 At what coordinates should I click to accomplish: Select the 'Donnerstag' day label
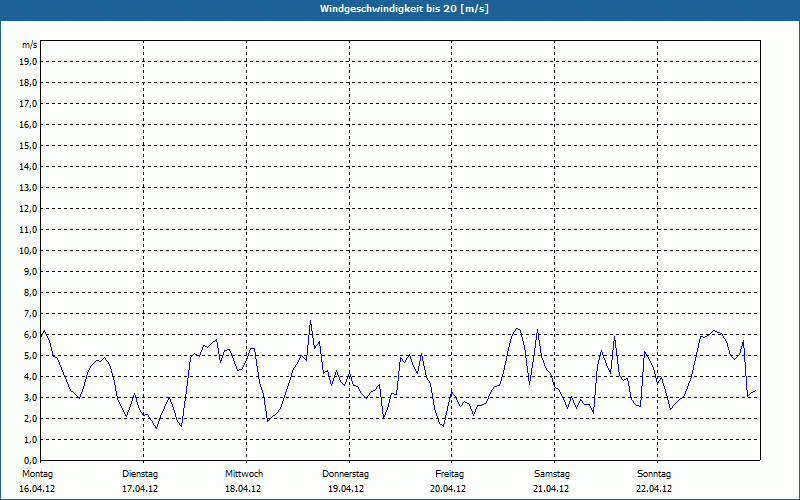pos(345,474)
